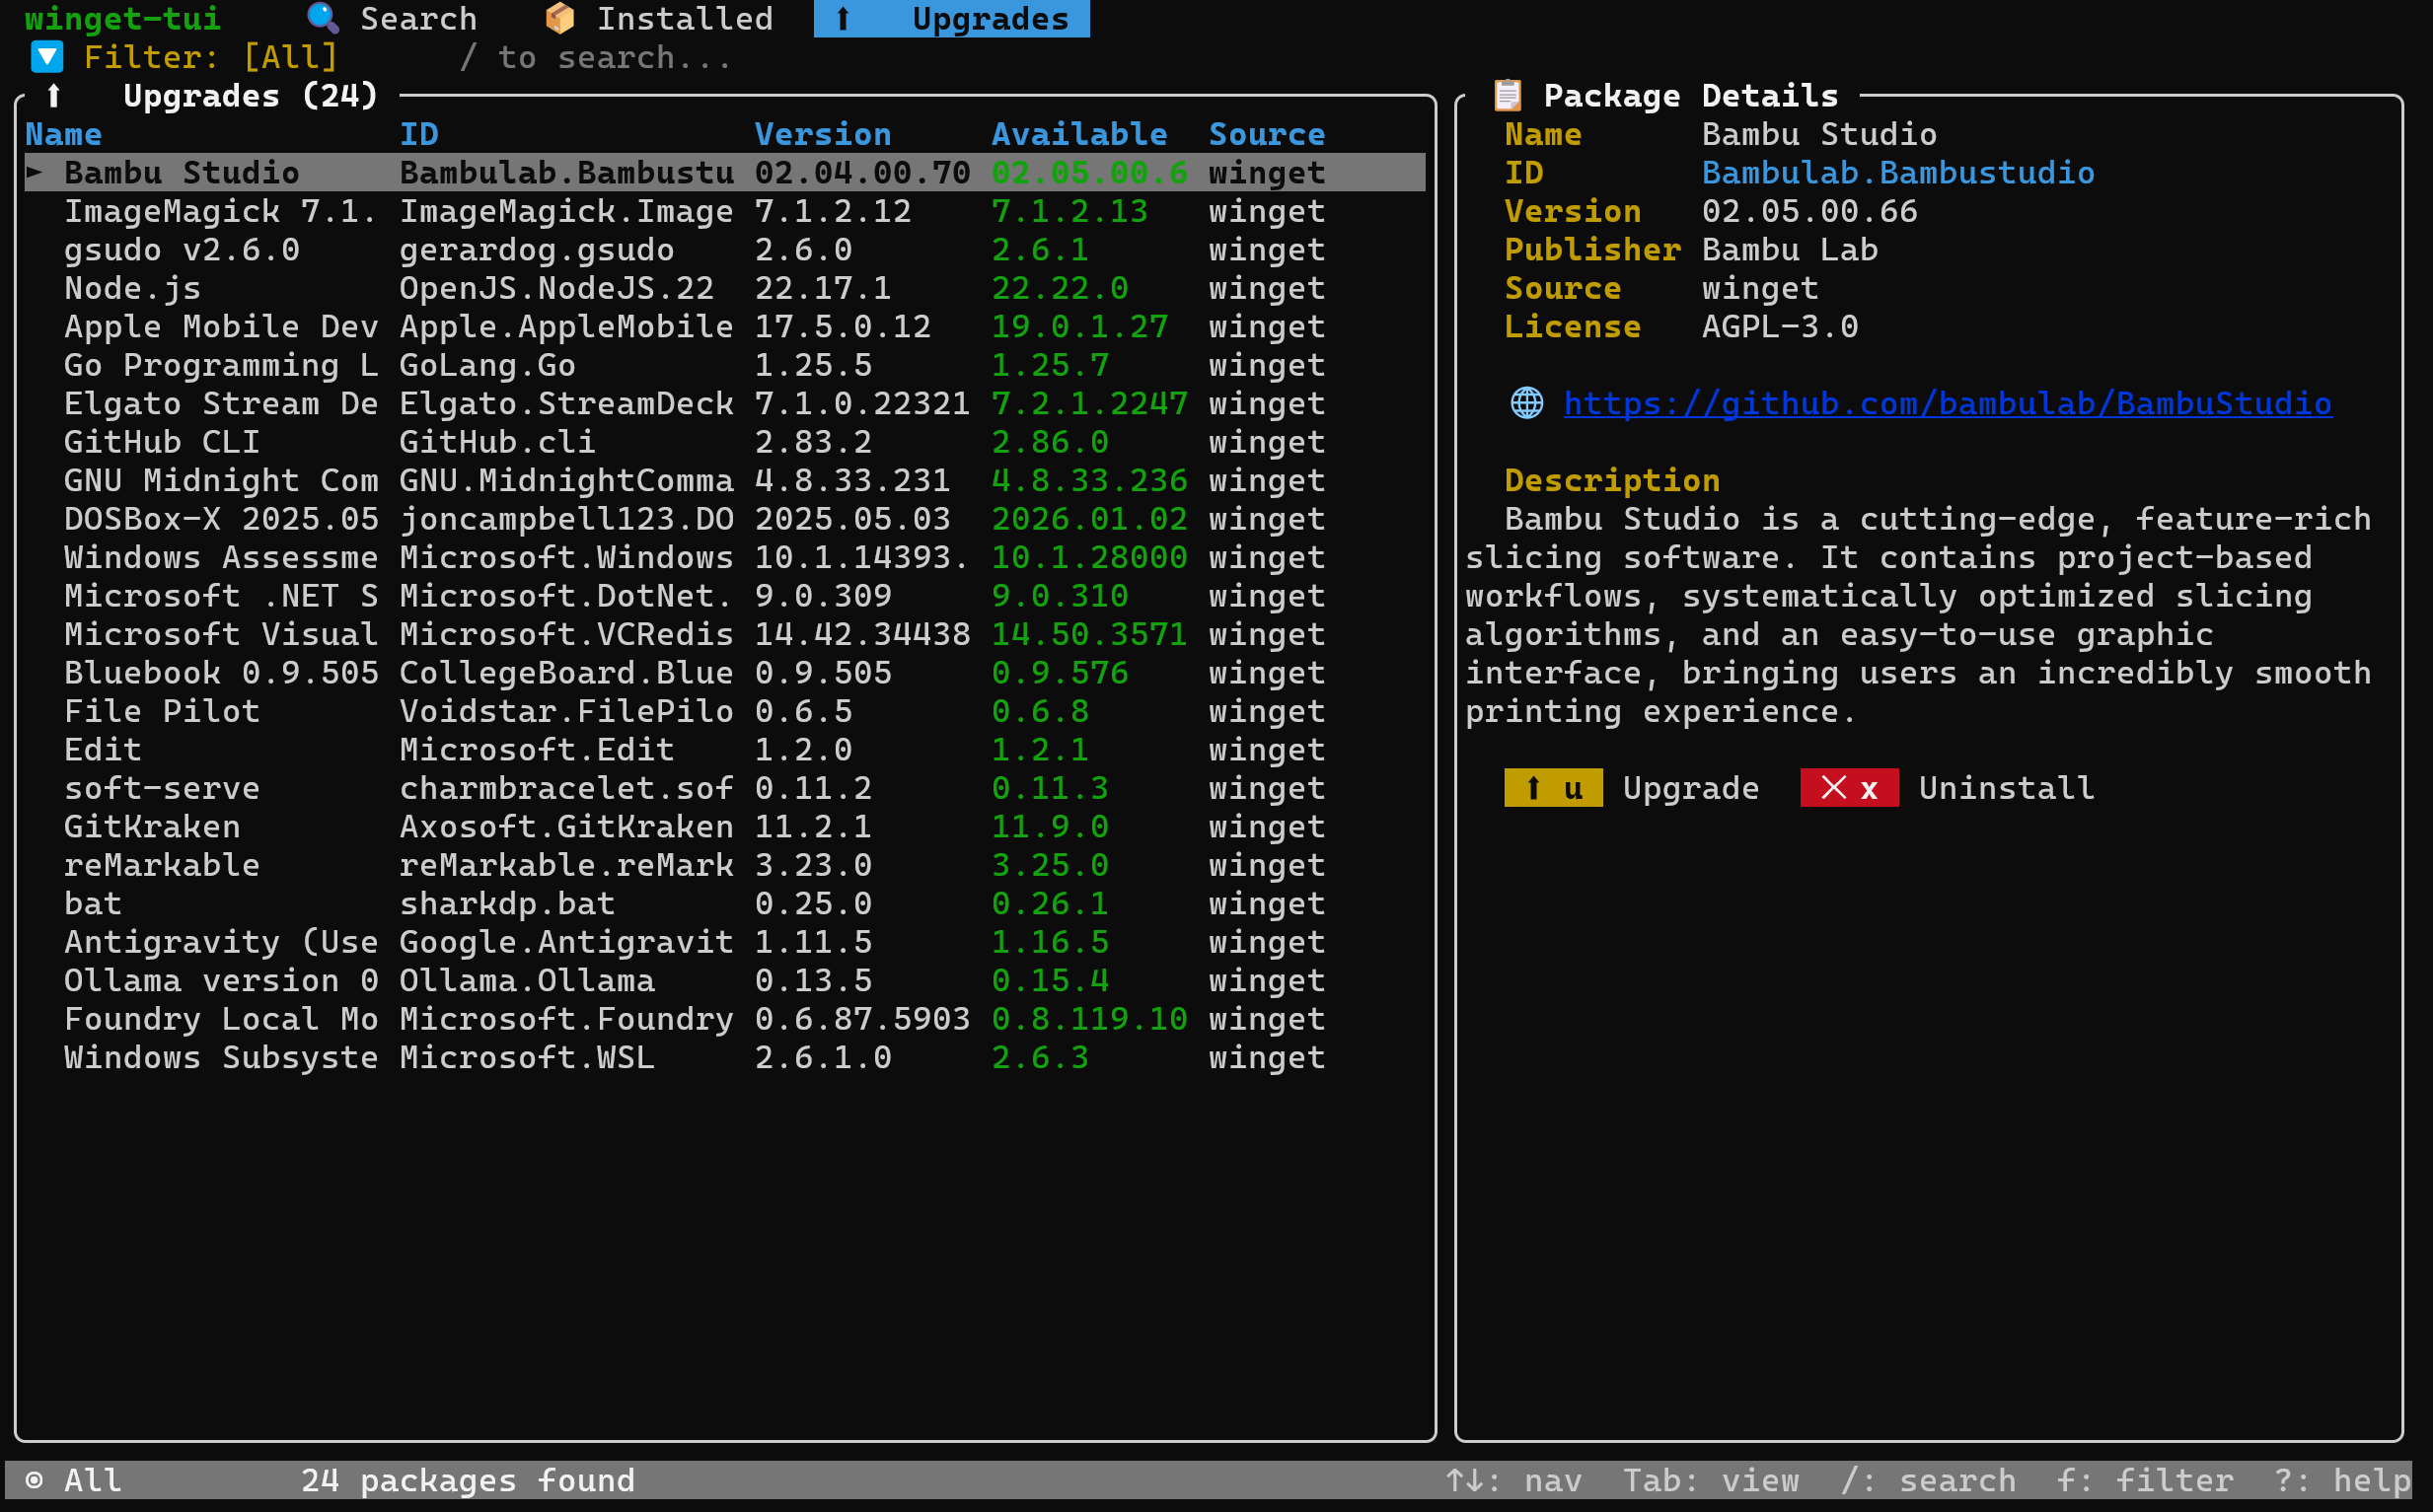Screen dimensions: 2433x1512
Task: Click the globe icon beside the GitHub URL
Action: pos(1526,403)
